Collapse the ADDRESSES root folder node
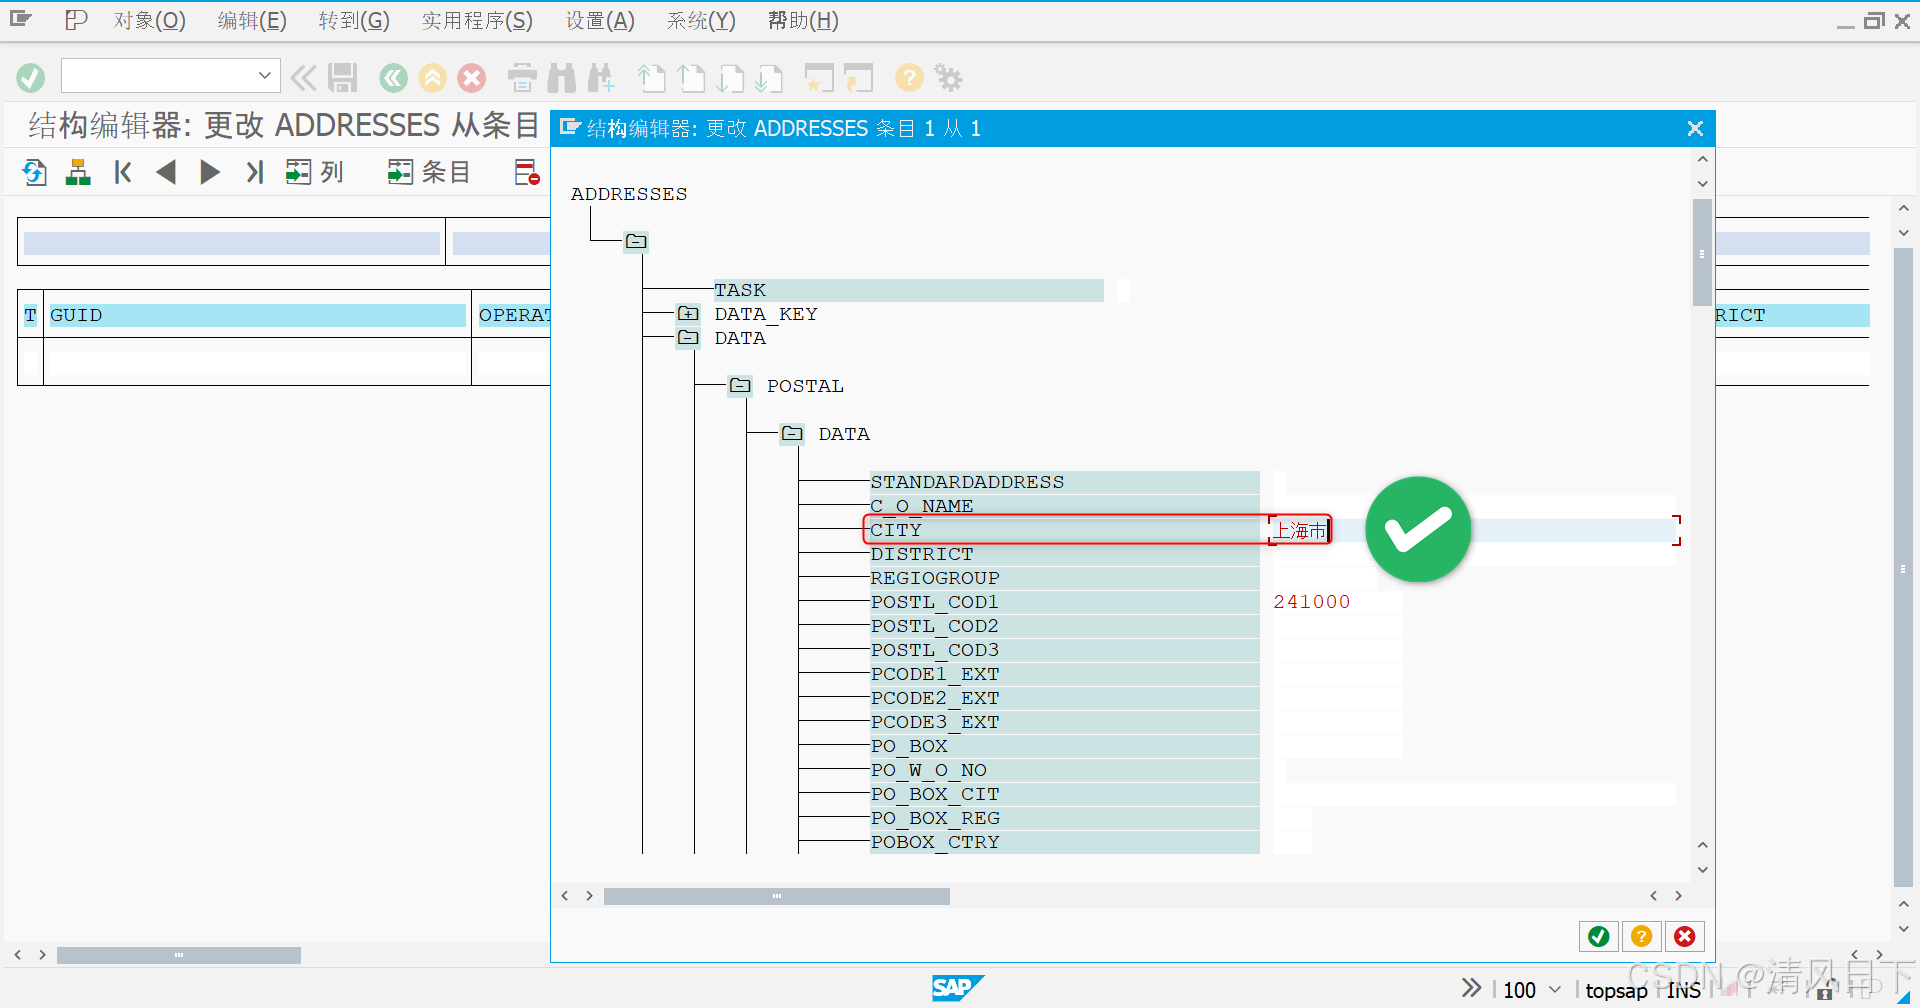The image size is (1920, 1008). [636, 241]
